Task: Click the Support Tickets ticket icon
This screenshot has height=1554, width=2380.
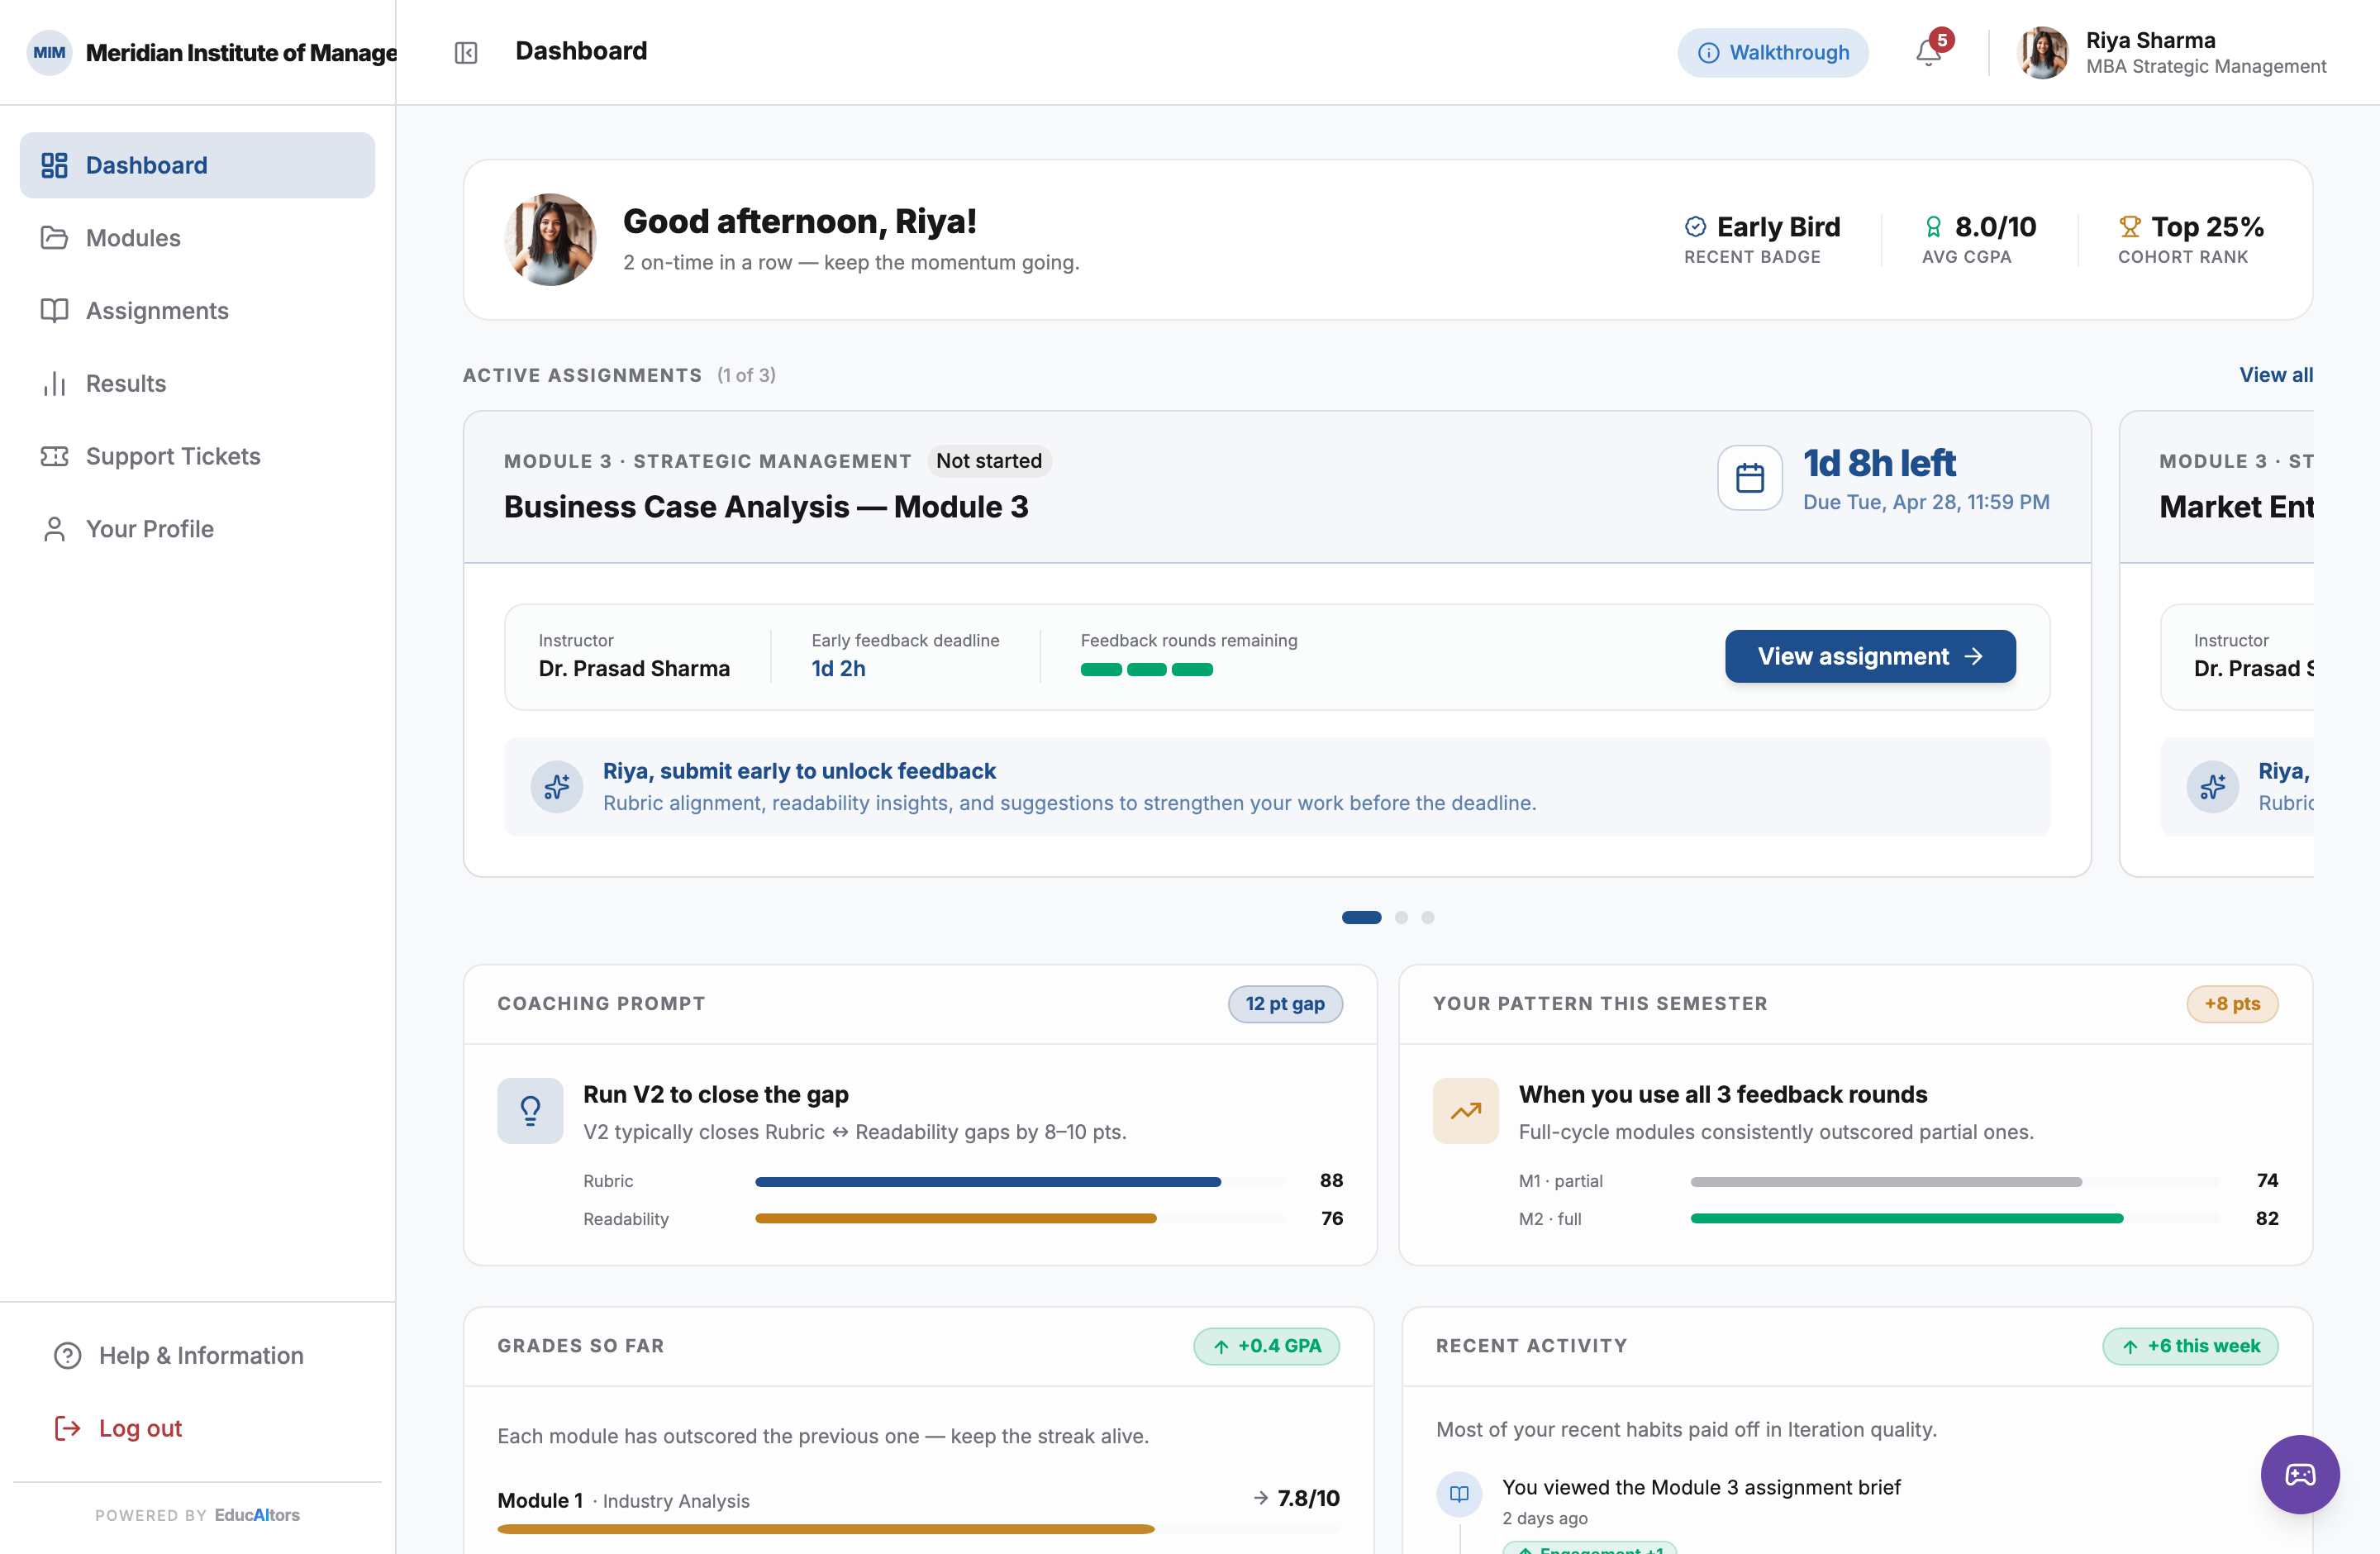Action: 54,456
